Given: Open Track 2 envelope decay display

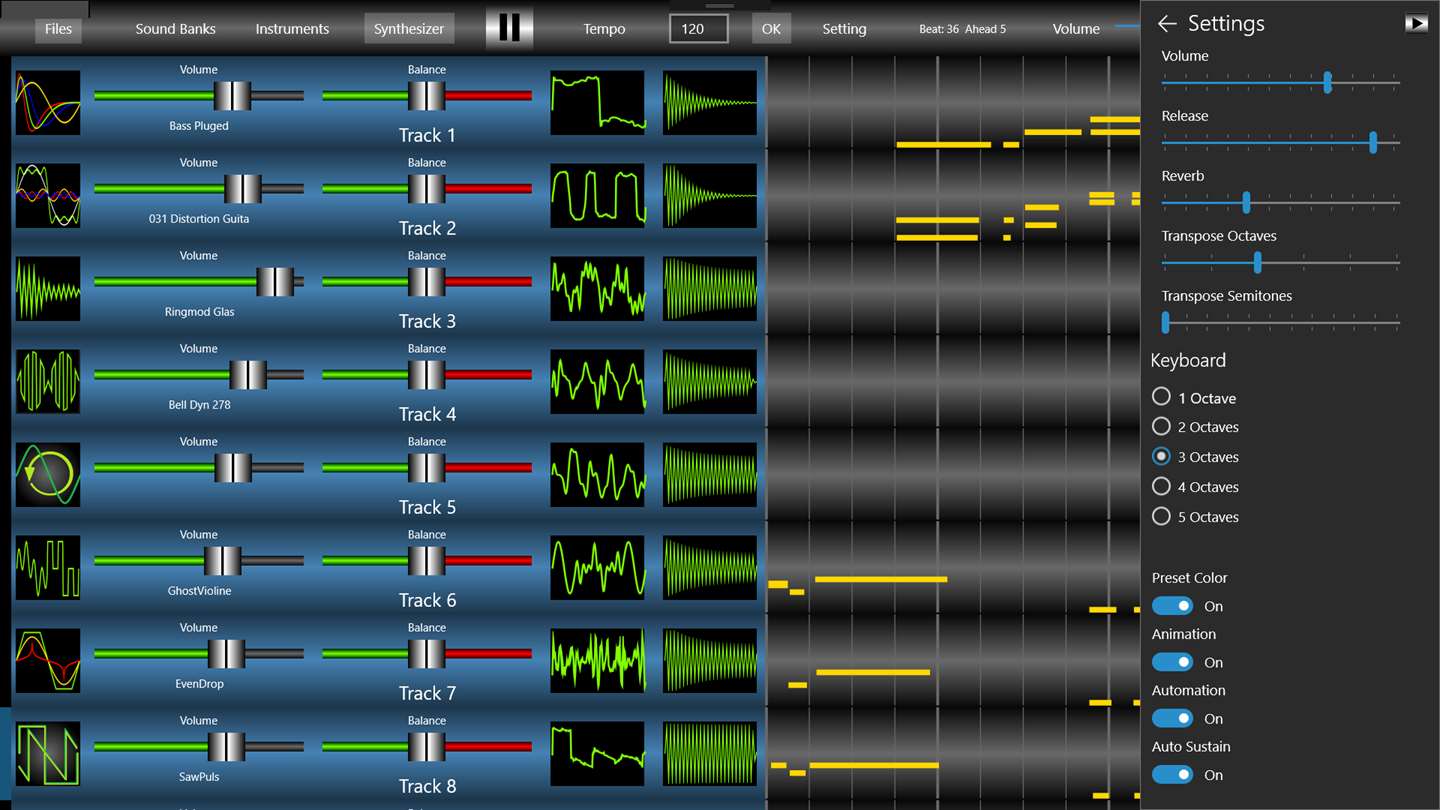Looking at the screenshot, I should click(x=710, y=195).
